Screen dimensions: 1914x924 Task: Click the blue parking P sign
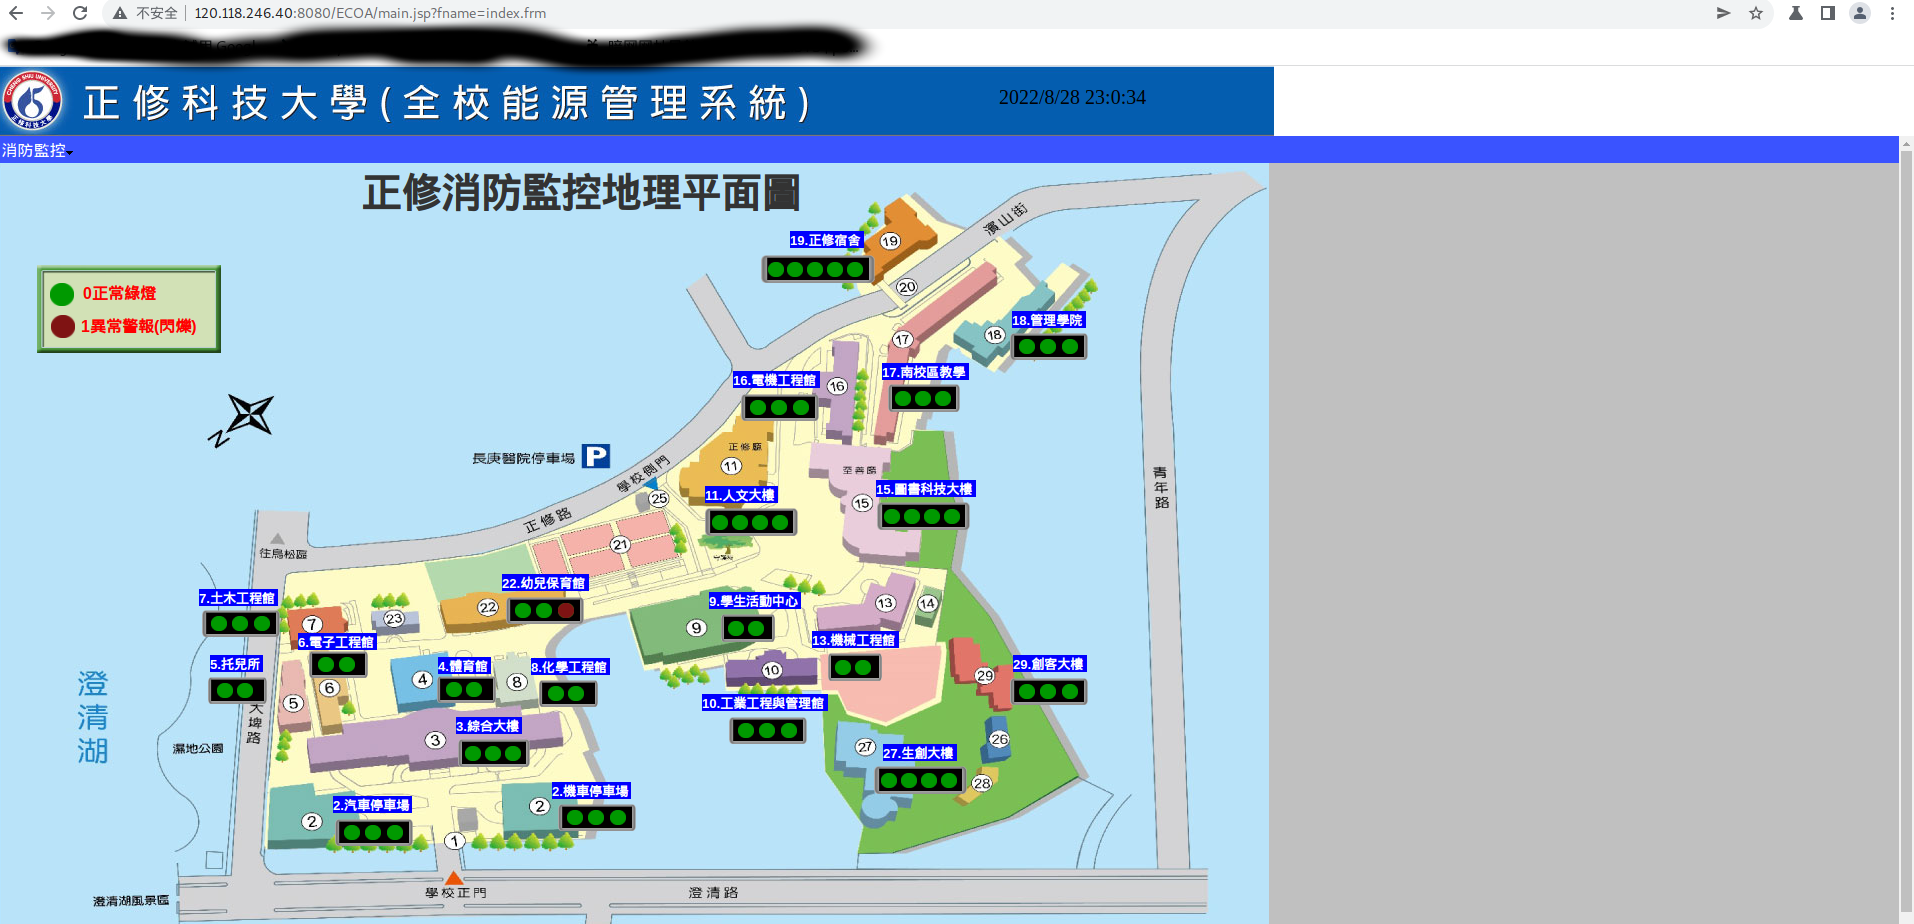click(x=596, y=456)
